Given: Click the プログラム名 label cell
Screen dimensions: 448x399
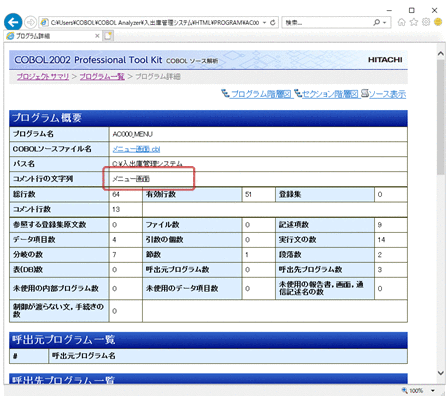Looking at the screenshot, I should tap(59, 134).
